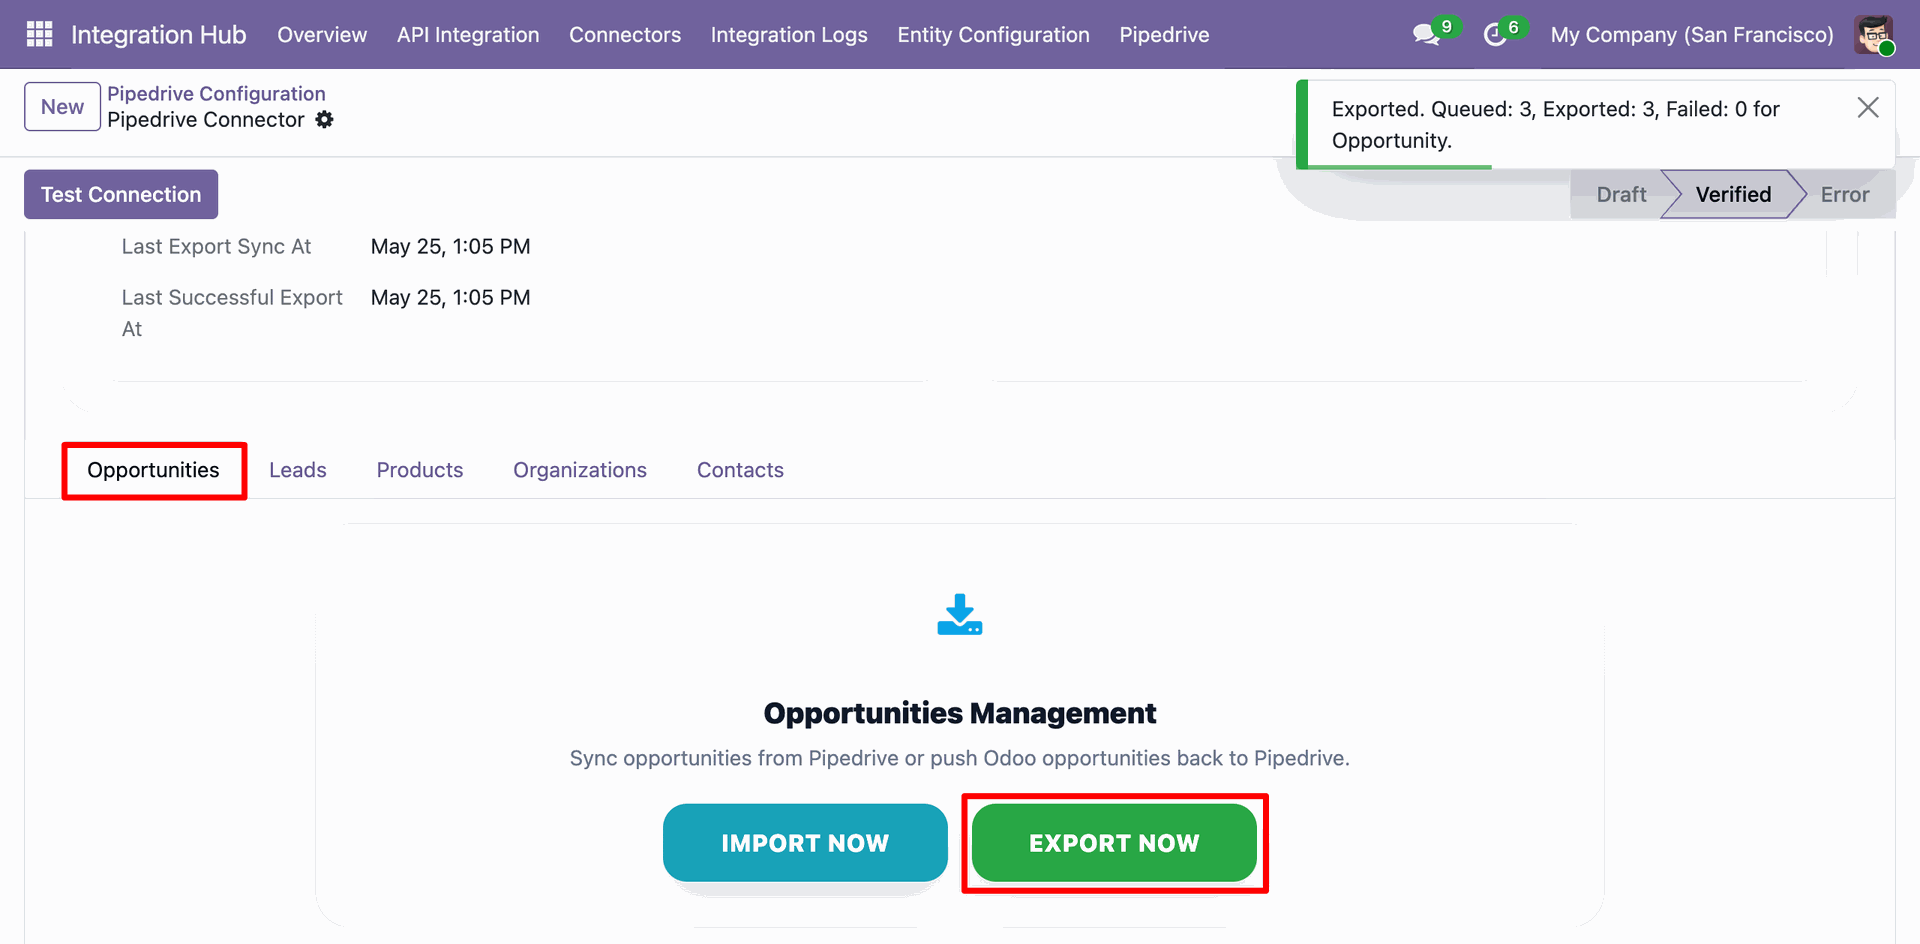The width and height of the screenshot is (1920, 944).
Task: Set status to Verified
Action: click(1733, 195)
